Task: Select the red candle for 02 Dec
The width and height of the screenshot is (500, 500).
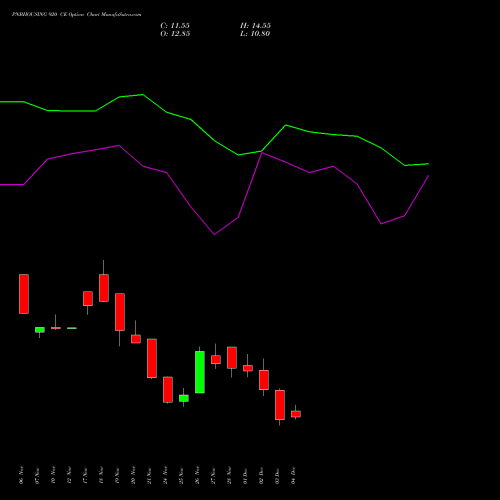Action: [x=264, y=380]
